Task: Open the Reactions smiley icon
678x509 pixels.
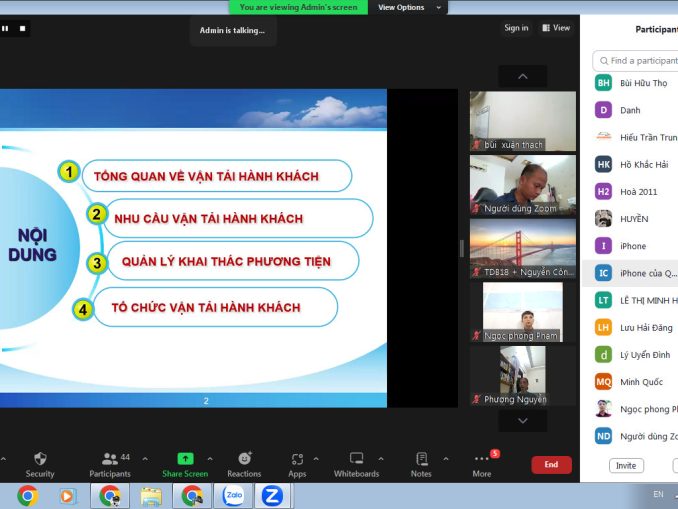Action: click(245, 458)
